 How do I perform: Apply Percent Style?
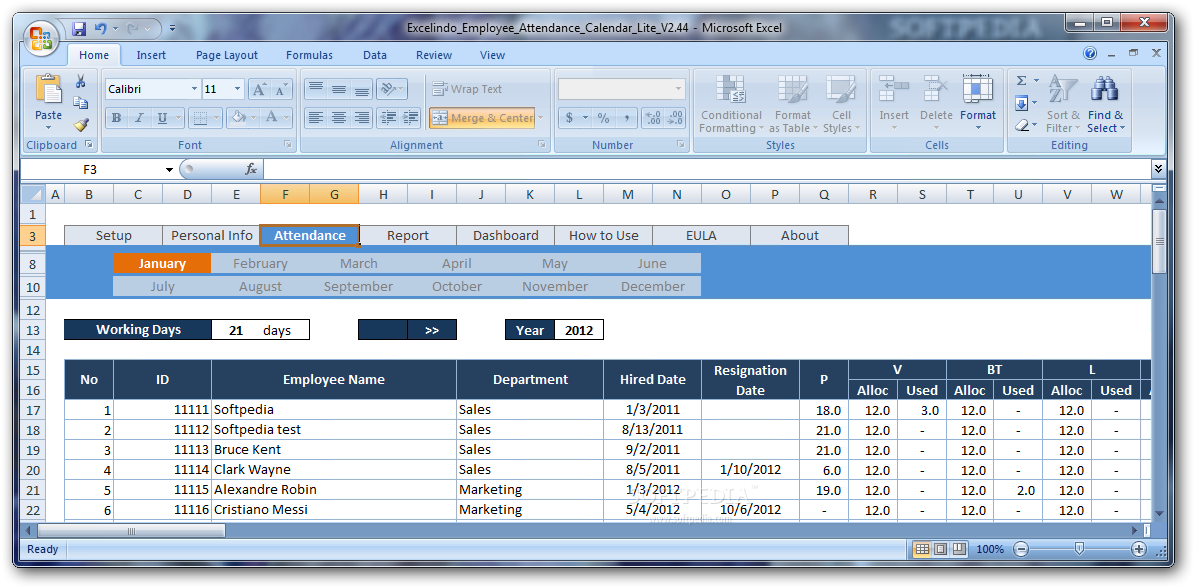tap(603, 118)
